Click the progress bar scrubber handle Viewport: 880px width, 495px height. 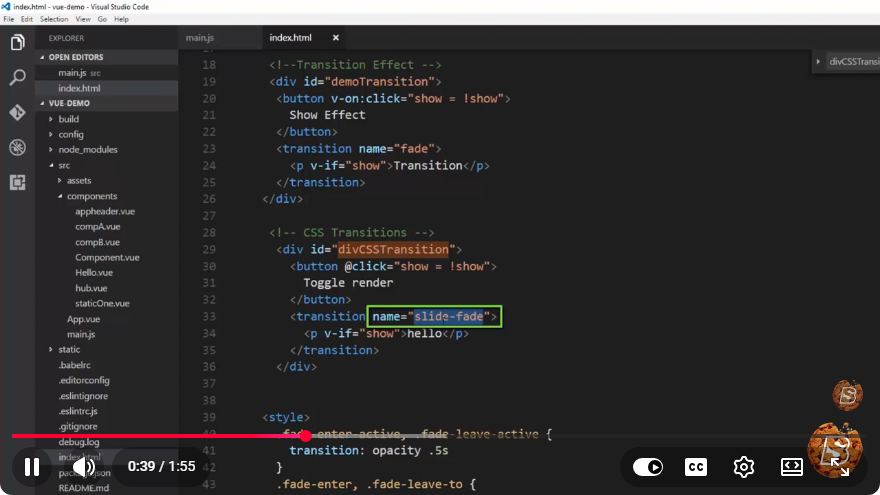pyautogui.click(x=305, y=436)
